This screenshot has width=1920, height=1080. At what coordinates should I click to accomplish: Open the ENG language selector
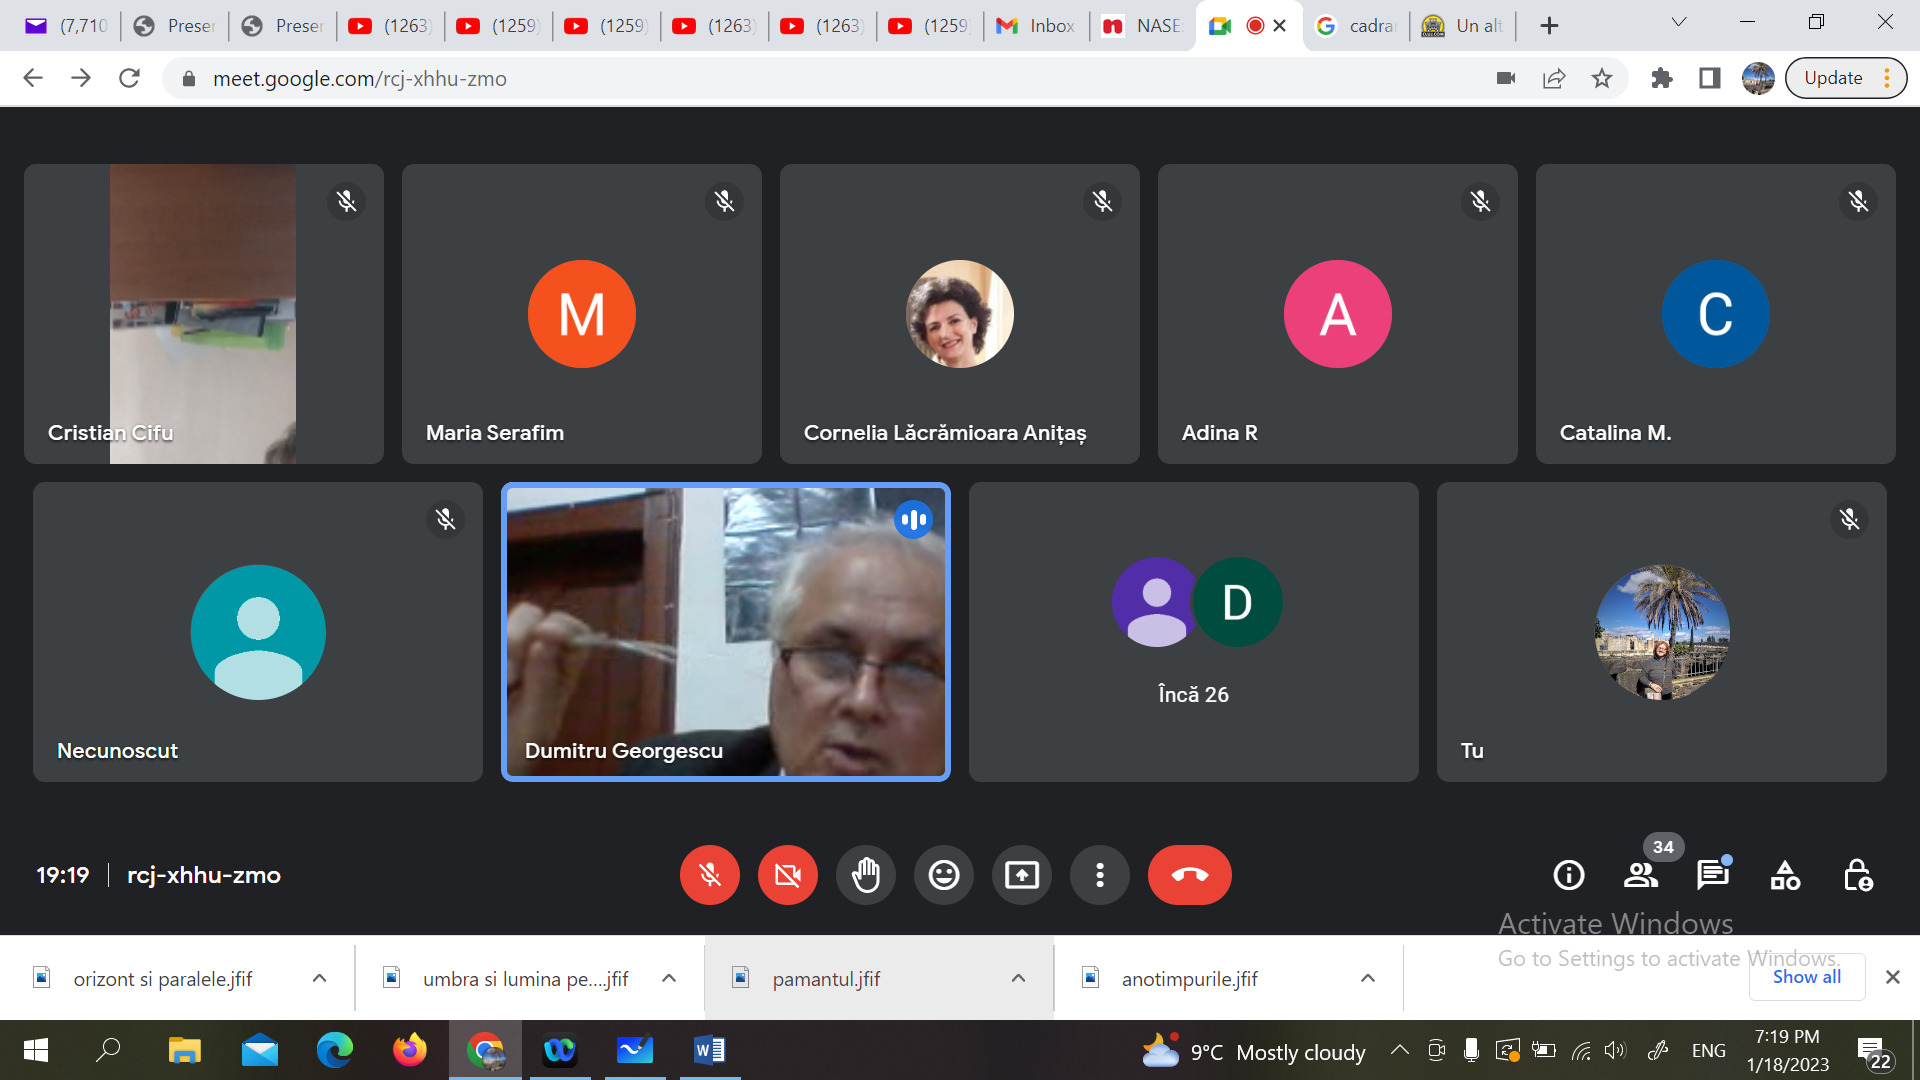coord(1708,1050)
